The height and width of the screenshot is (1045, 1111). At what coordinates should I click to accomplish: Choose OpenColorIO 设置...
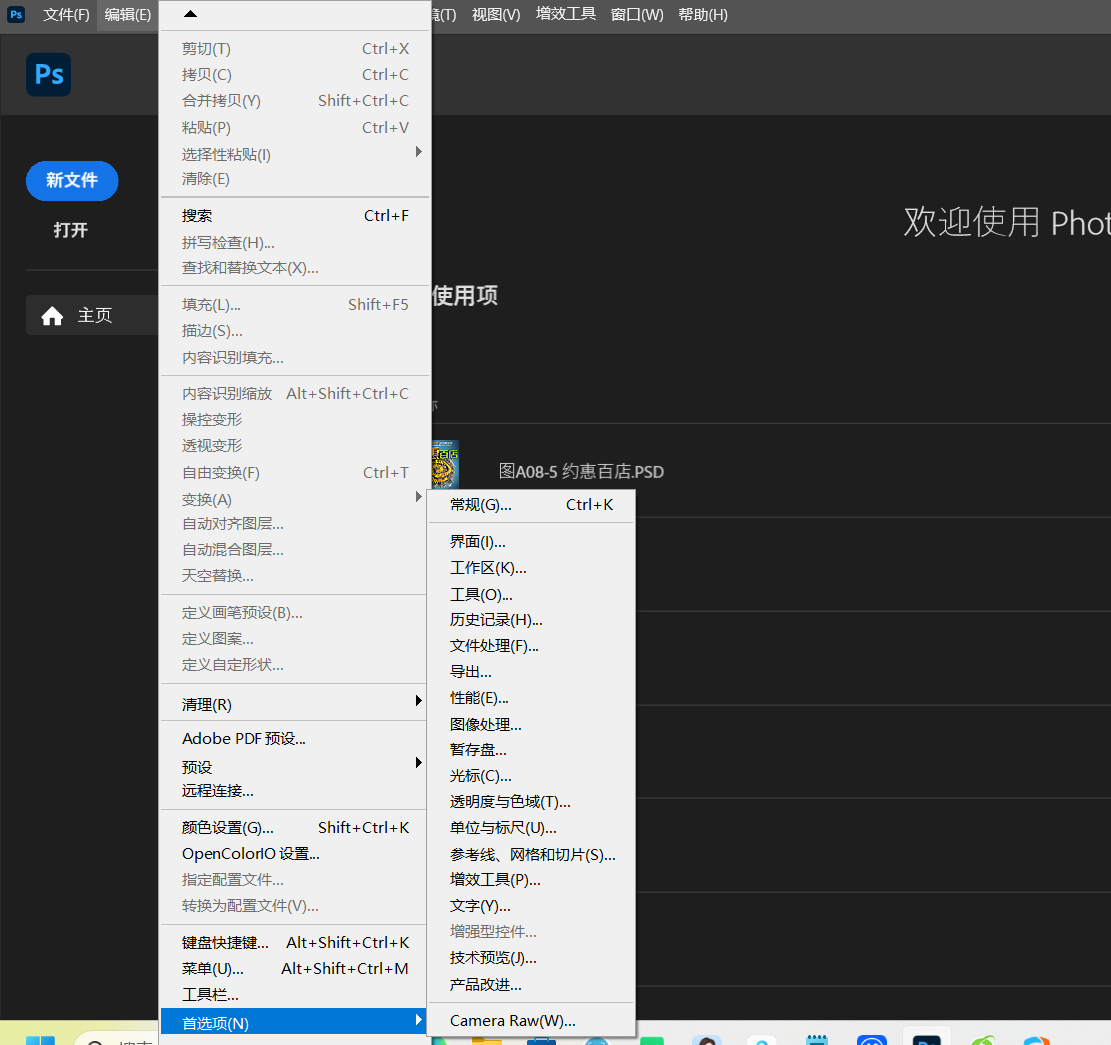click(295, 854)
